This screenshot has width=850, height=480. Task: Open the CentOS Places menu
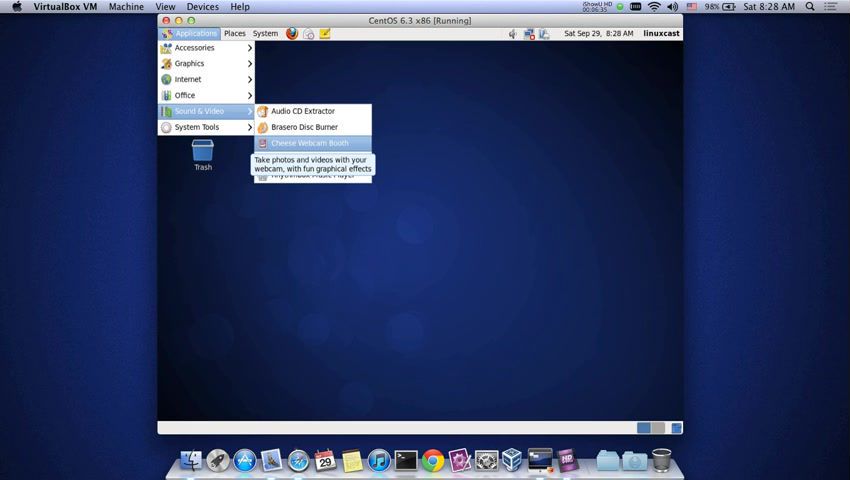[x=235, y=34]
